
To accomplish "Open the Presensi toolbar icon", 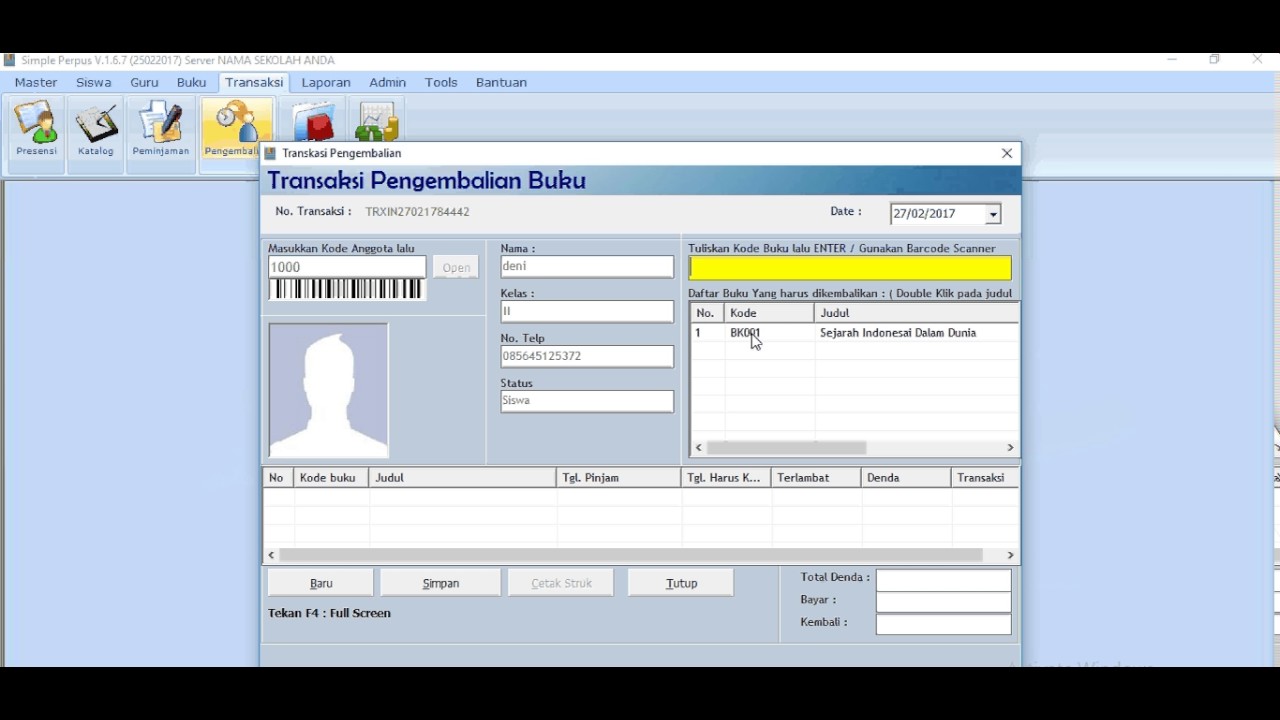I will pos(36,130).
